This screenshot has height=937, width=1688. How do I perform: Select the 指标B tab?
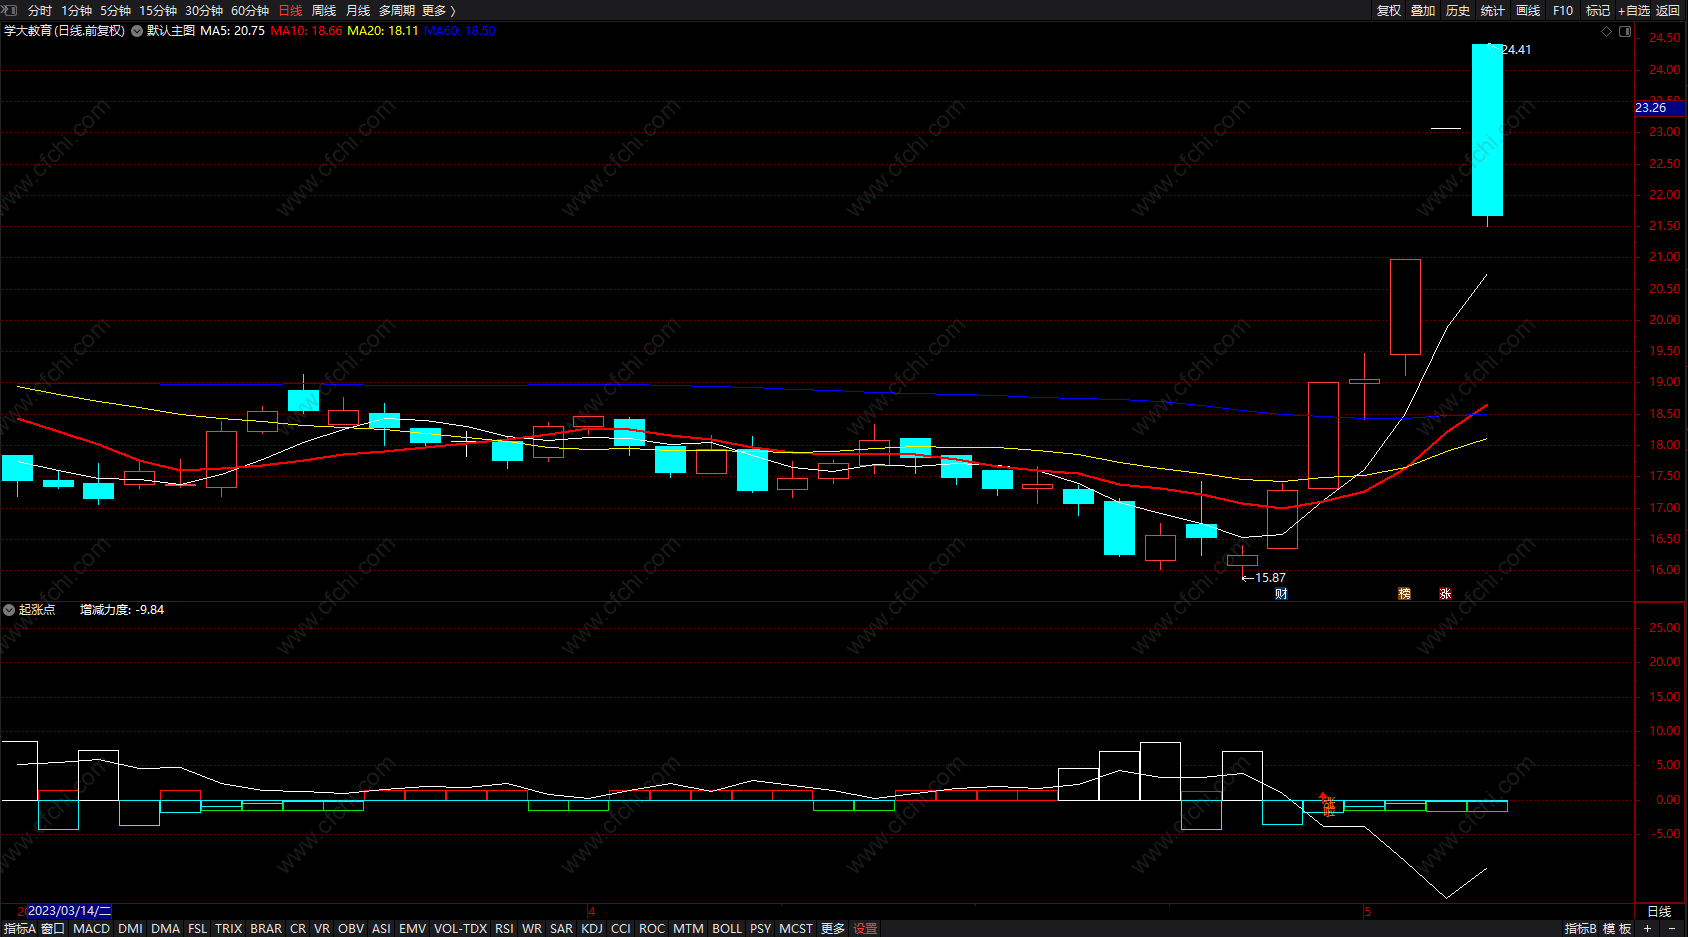click(1580, 928)
